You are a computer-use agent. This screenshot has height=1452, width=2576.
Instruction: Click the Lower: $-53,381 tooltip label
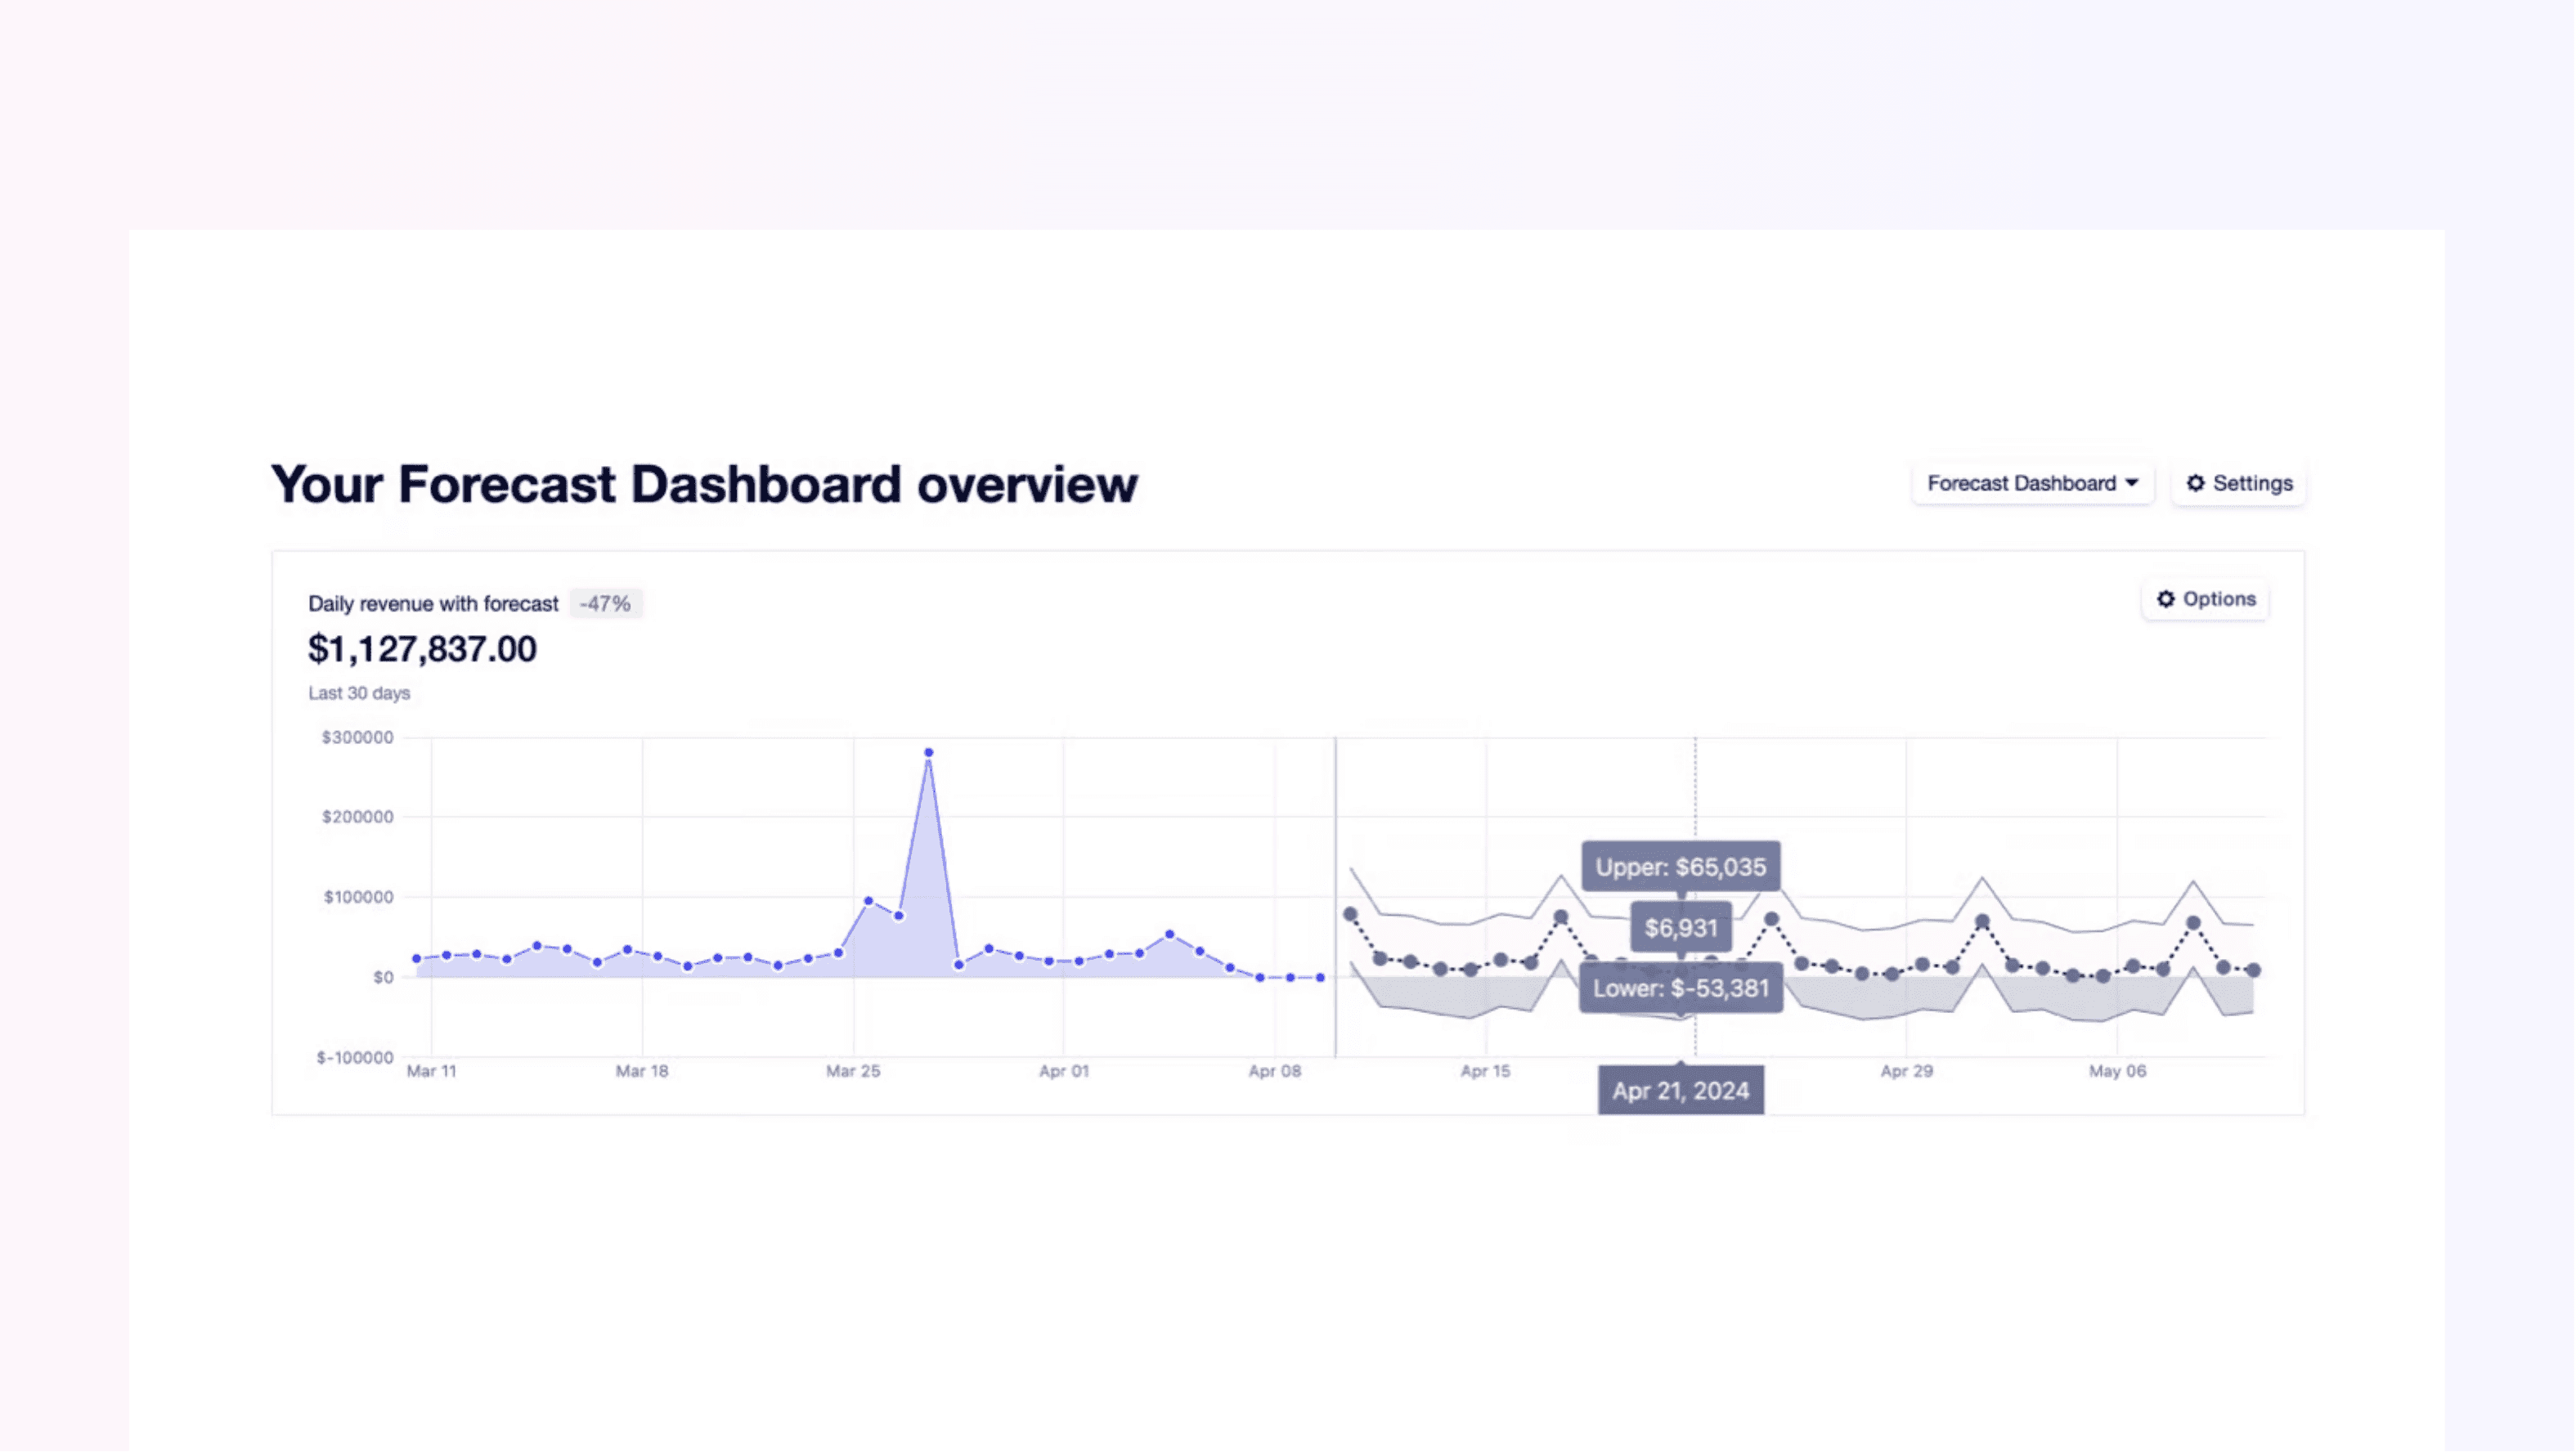[x=1680, y=988]
